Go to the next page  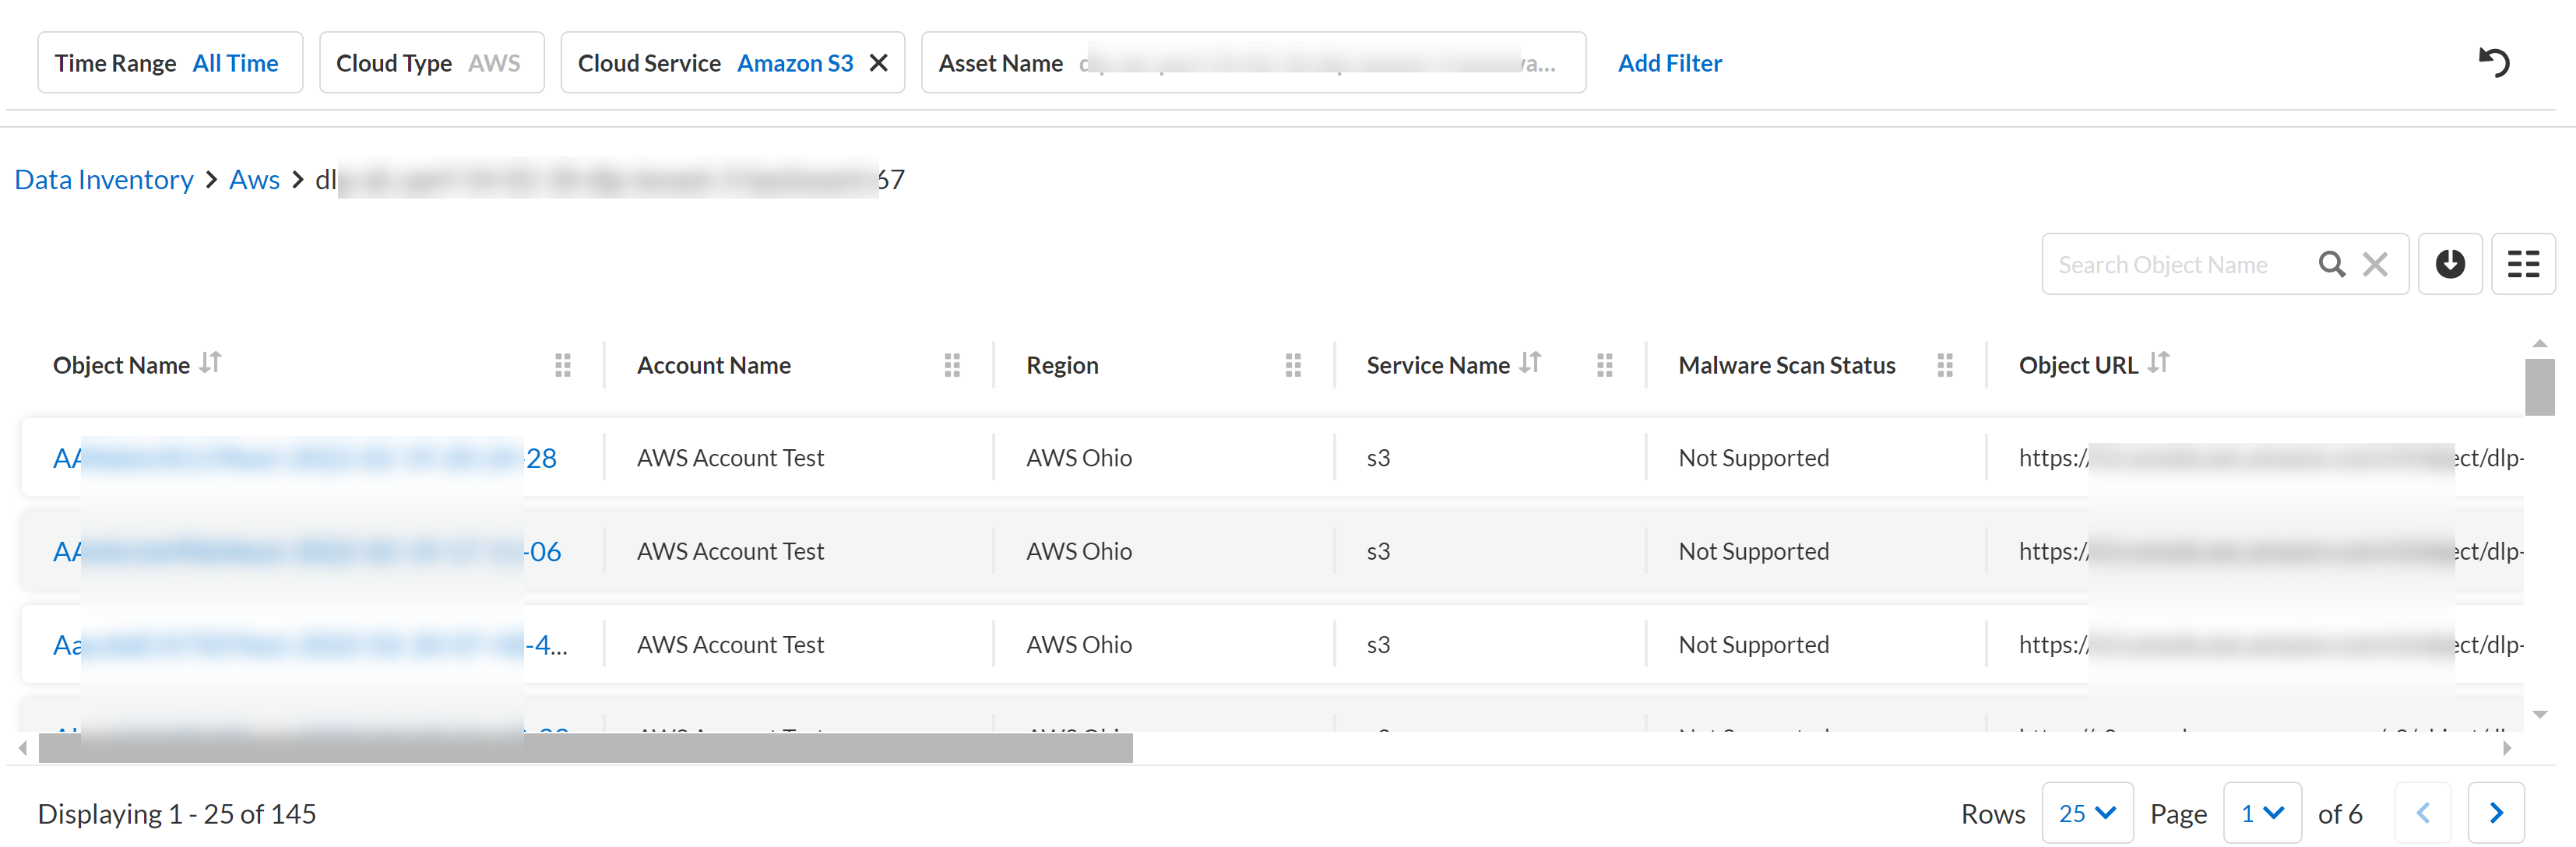coord(2496,813)
